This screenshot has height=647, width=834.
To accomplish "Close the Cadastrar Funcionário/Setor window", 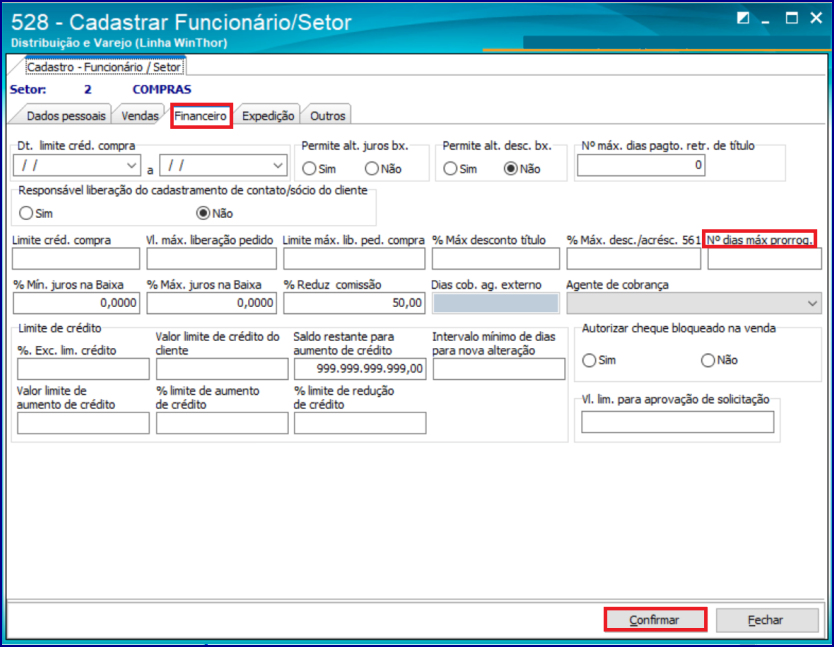I will tap(816, 19).
